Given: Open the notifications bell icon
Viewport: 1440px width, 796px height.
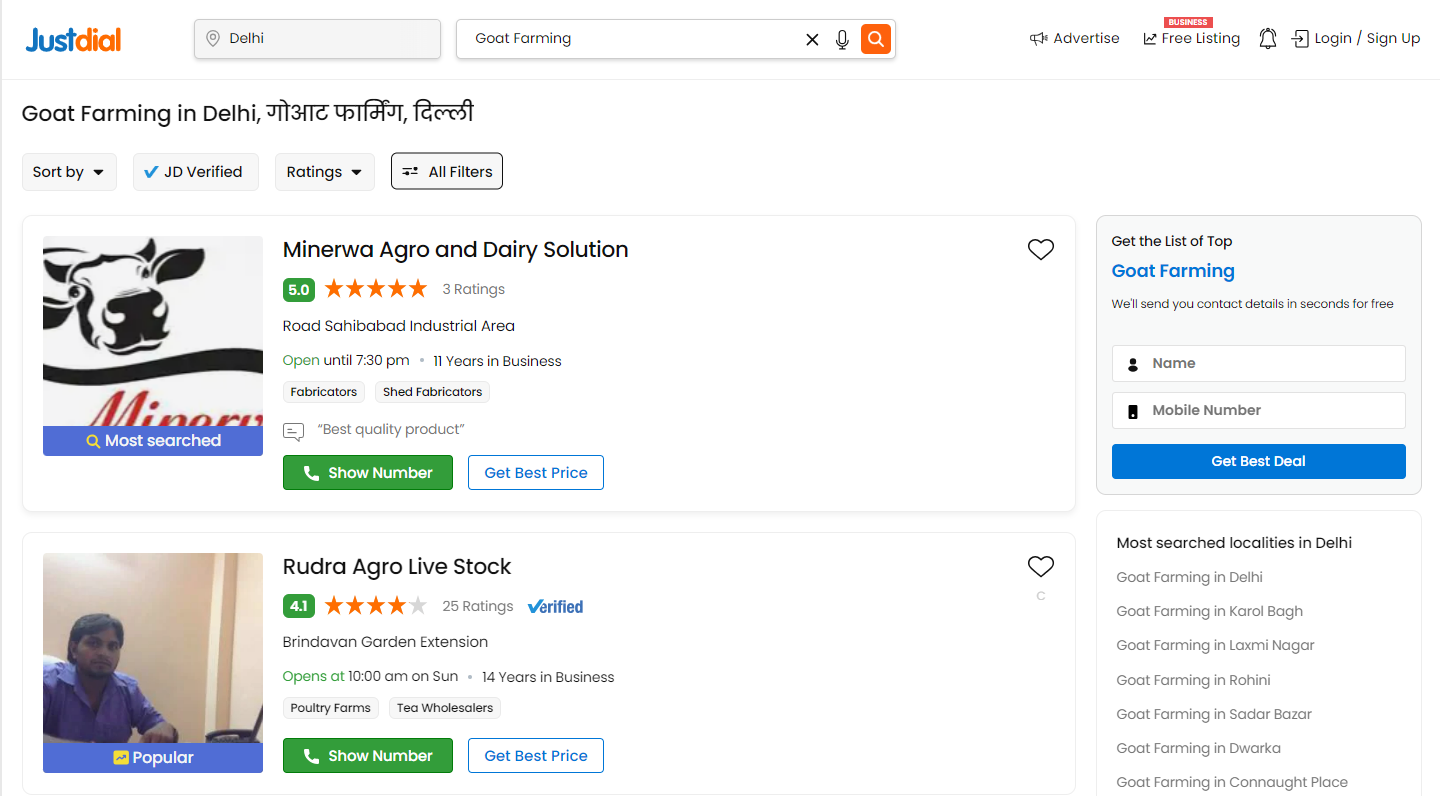Looking at the screenshot, I should pyautogui.click(x=1268, y=39).
